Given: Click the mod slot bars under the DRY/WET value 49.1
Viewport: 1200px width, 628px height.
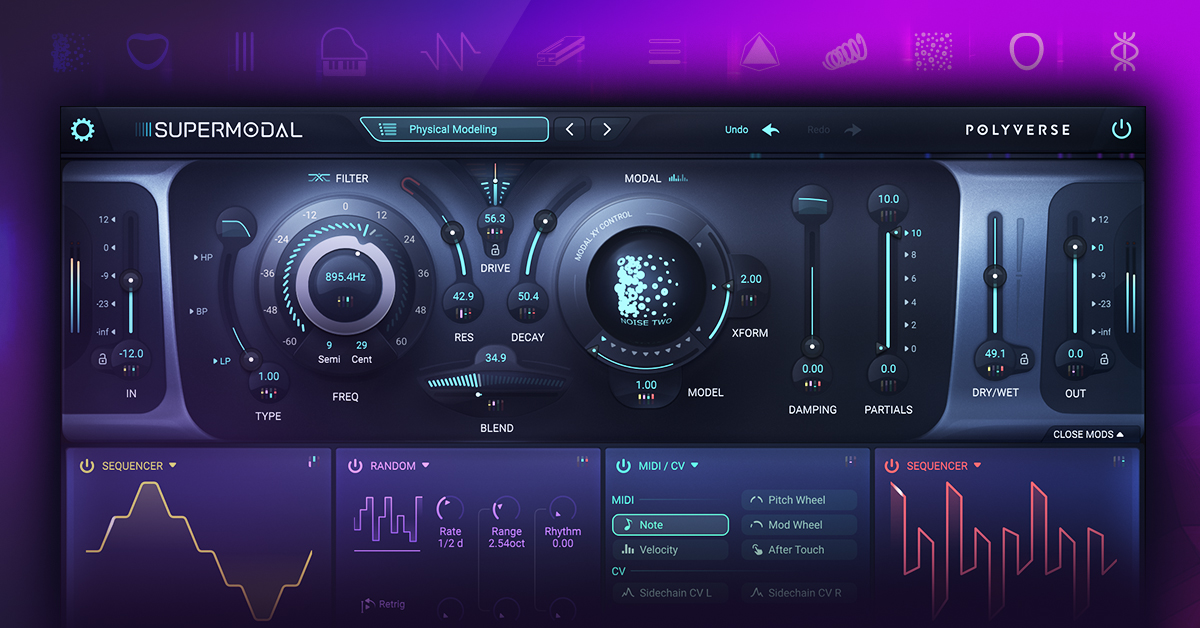Looking at the screenshot, I should tap(995, 369).
